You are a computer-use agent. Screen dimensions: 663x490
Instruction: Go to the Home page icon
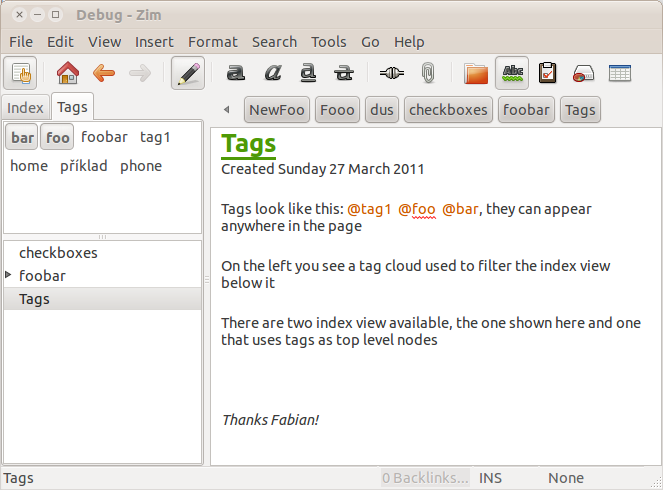68,73
